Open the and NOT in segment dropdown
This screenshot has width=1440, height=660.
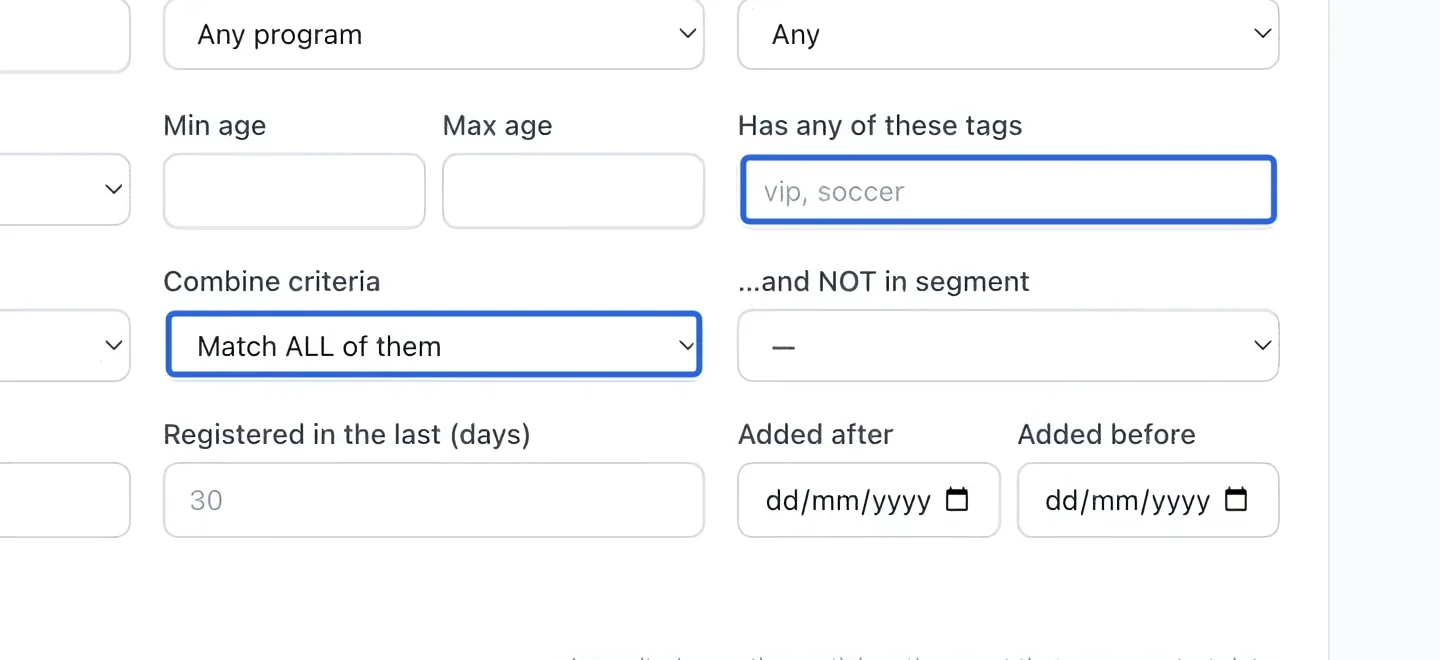(1008, 345)
